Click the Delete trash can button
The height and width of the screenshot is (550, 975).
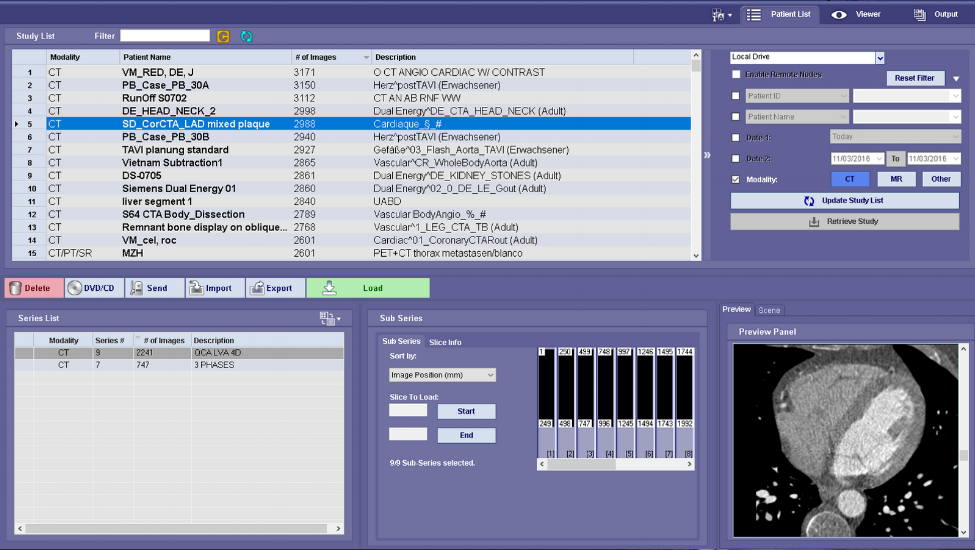click(x=33, y=288)
